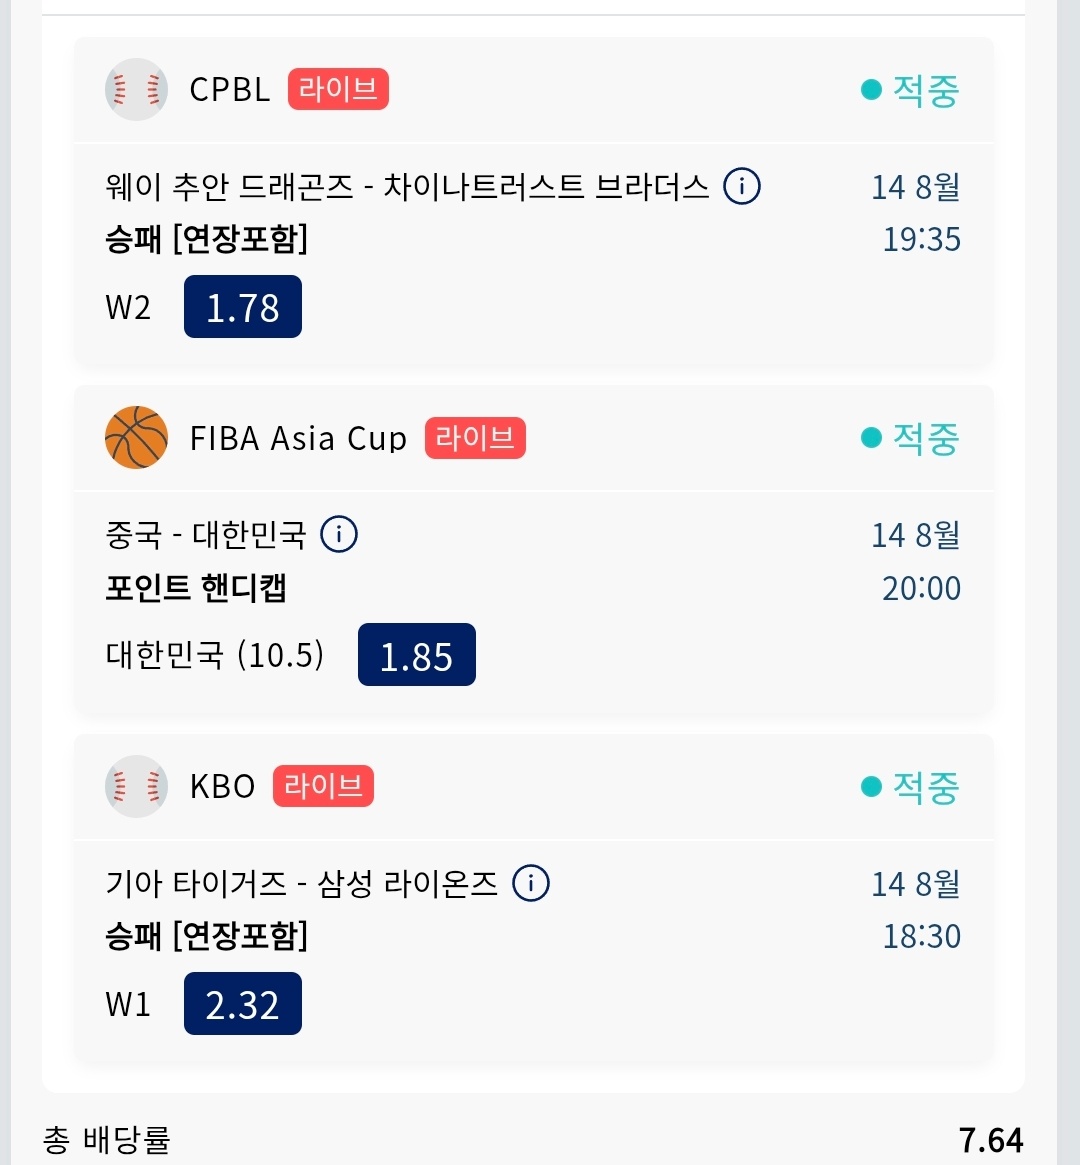This screenshot has width=1080, height=1165.
Task: Open the 중국 - 대한민국 match link
Action: pyautogui.click(x=206, y=535)
